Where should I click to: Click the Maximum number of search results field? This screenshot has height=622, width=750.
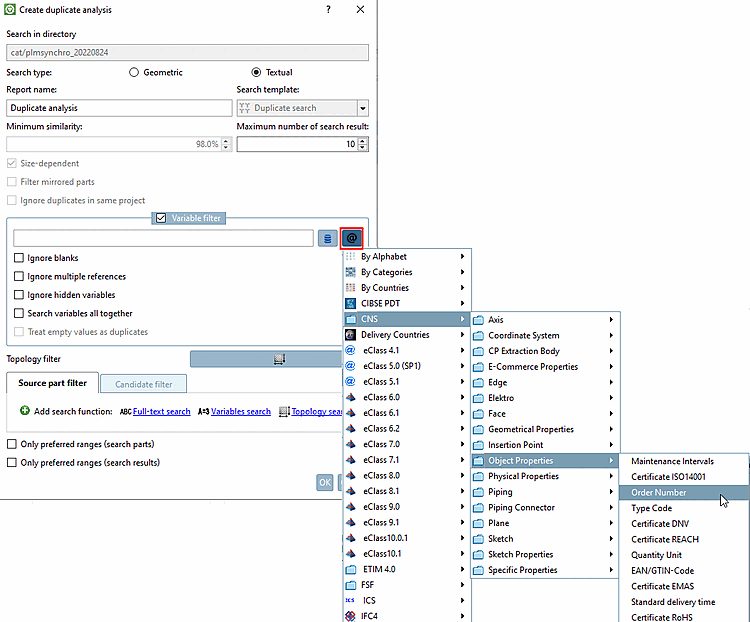298,144
